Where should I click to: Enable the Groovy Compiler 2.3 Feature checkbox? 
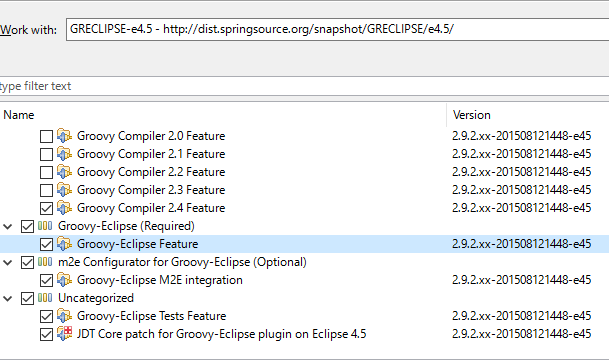click(46, 190)
